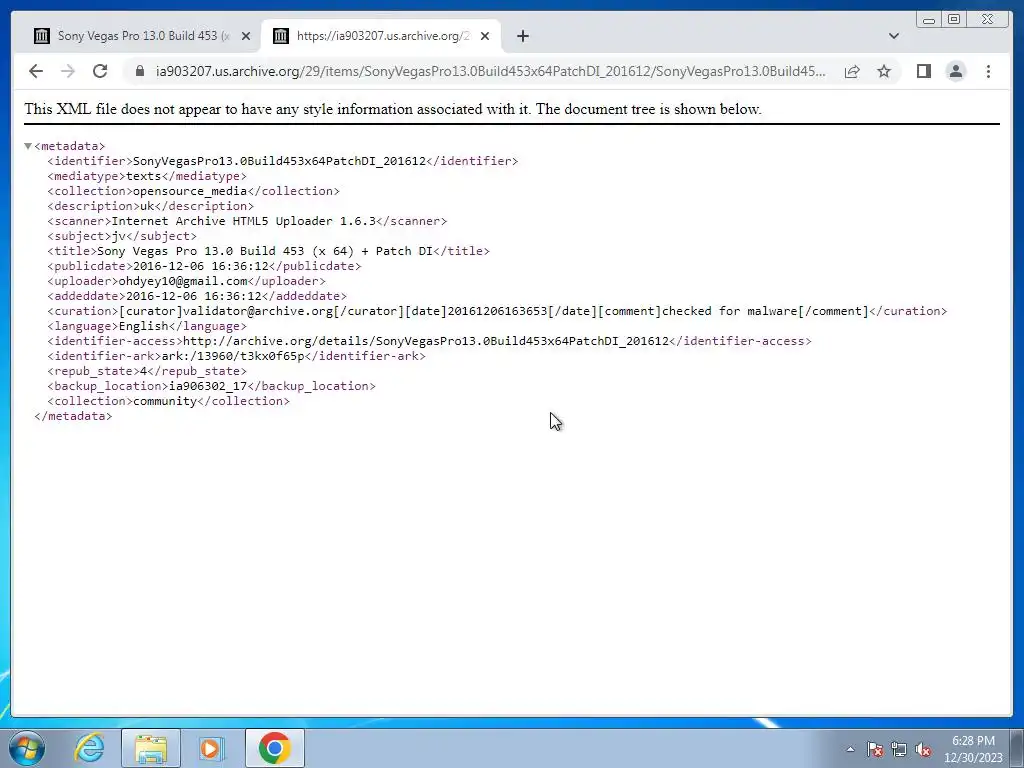1024x768 pixels.
Task: Open the Chrome profile menu
Action: point(955,71)
